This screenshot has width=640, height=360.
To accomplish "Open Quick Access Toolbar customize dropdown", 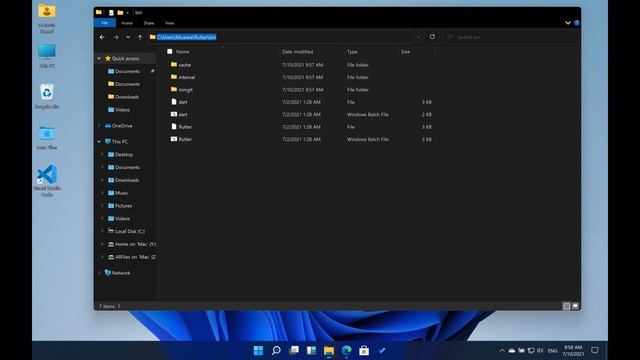I will click(127, 13).
